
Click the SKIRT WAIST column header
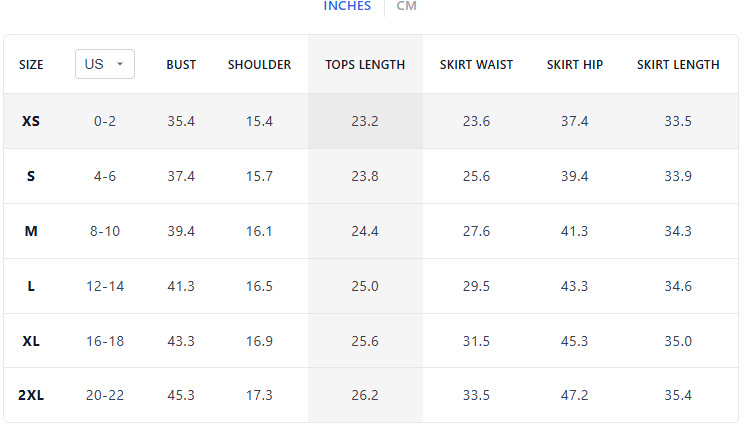pyautogui.click(x=476, y=64)
